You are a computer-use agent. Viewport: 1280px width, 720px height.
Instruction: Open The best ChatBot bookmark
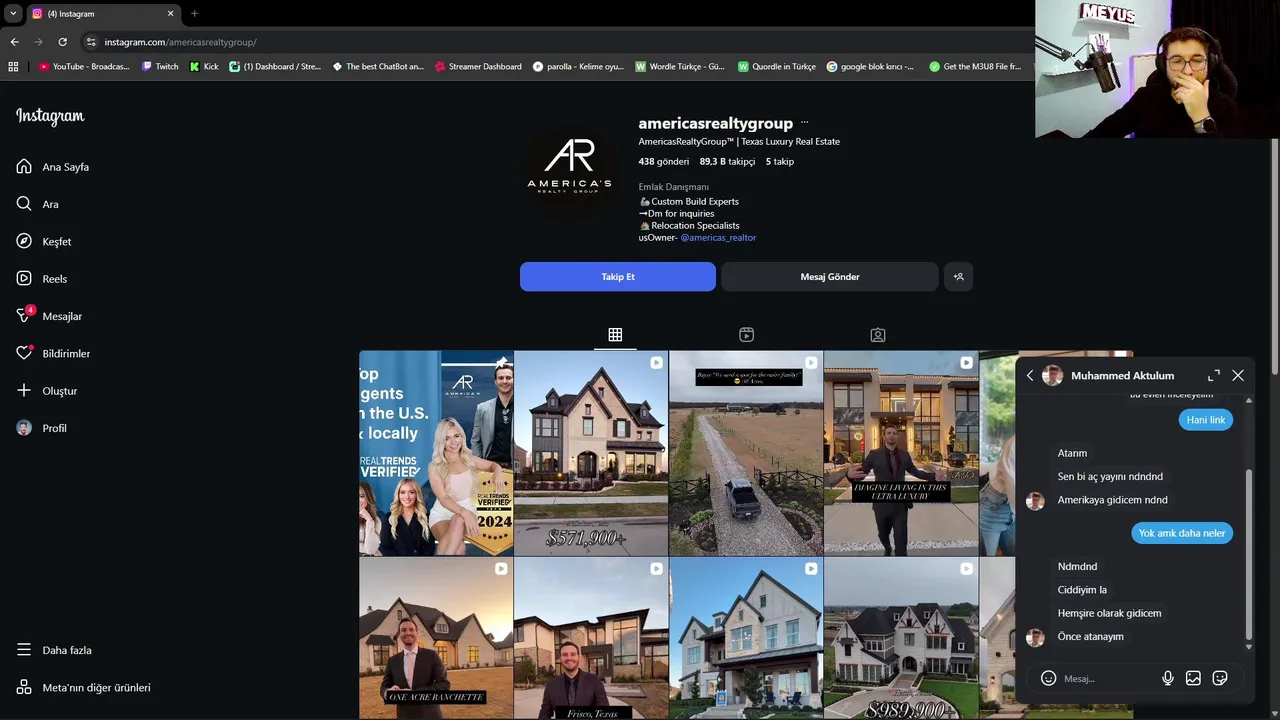click(378, 67)
